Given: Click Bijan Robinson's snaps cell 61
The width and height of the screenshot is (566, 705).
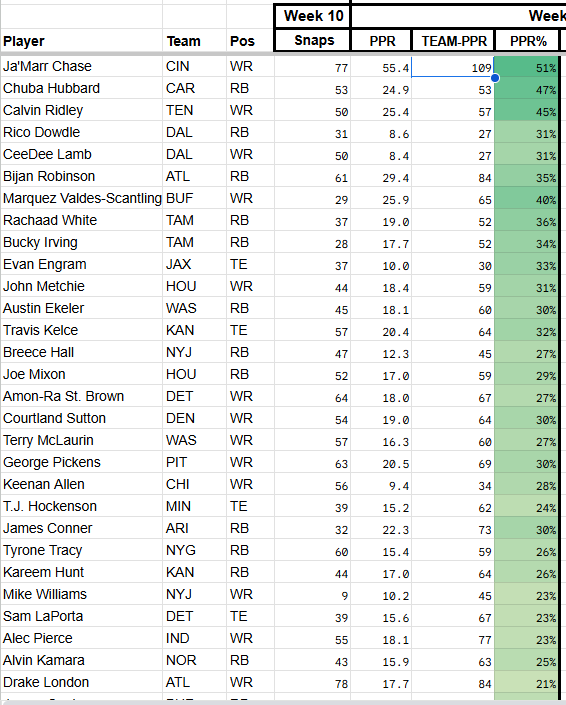Looking at the screenshot, I should [x=312, y=176].
